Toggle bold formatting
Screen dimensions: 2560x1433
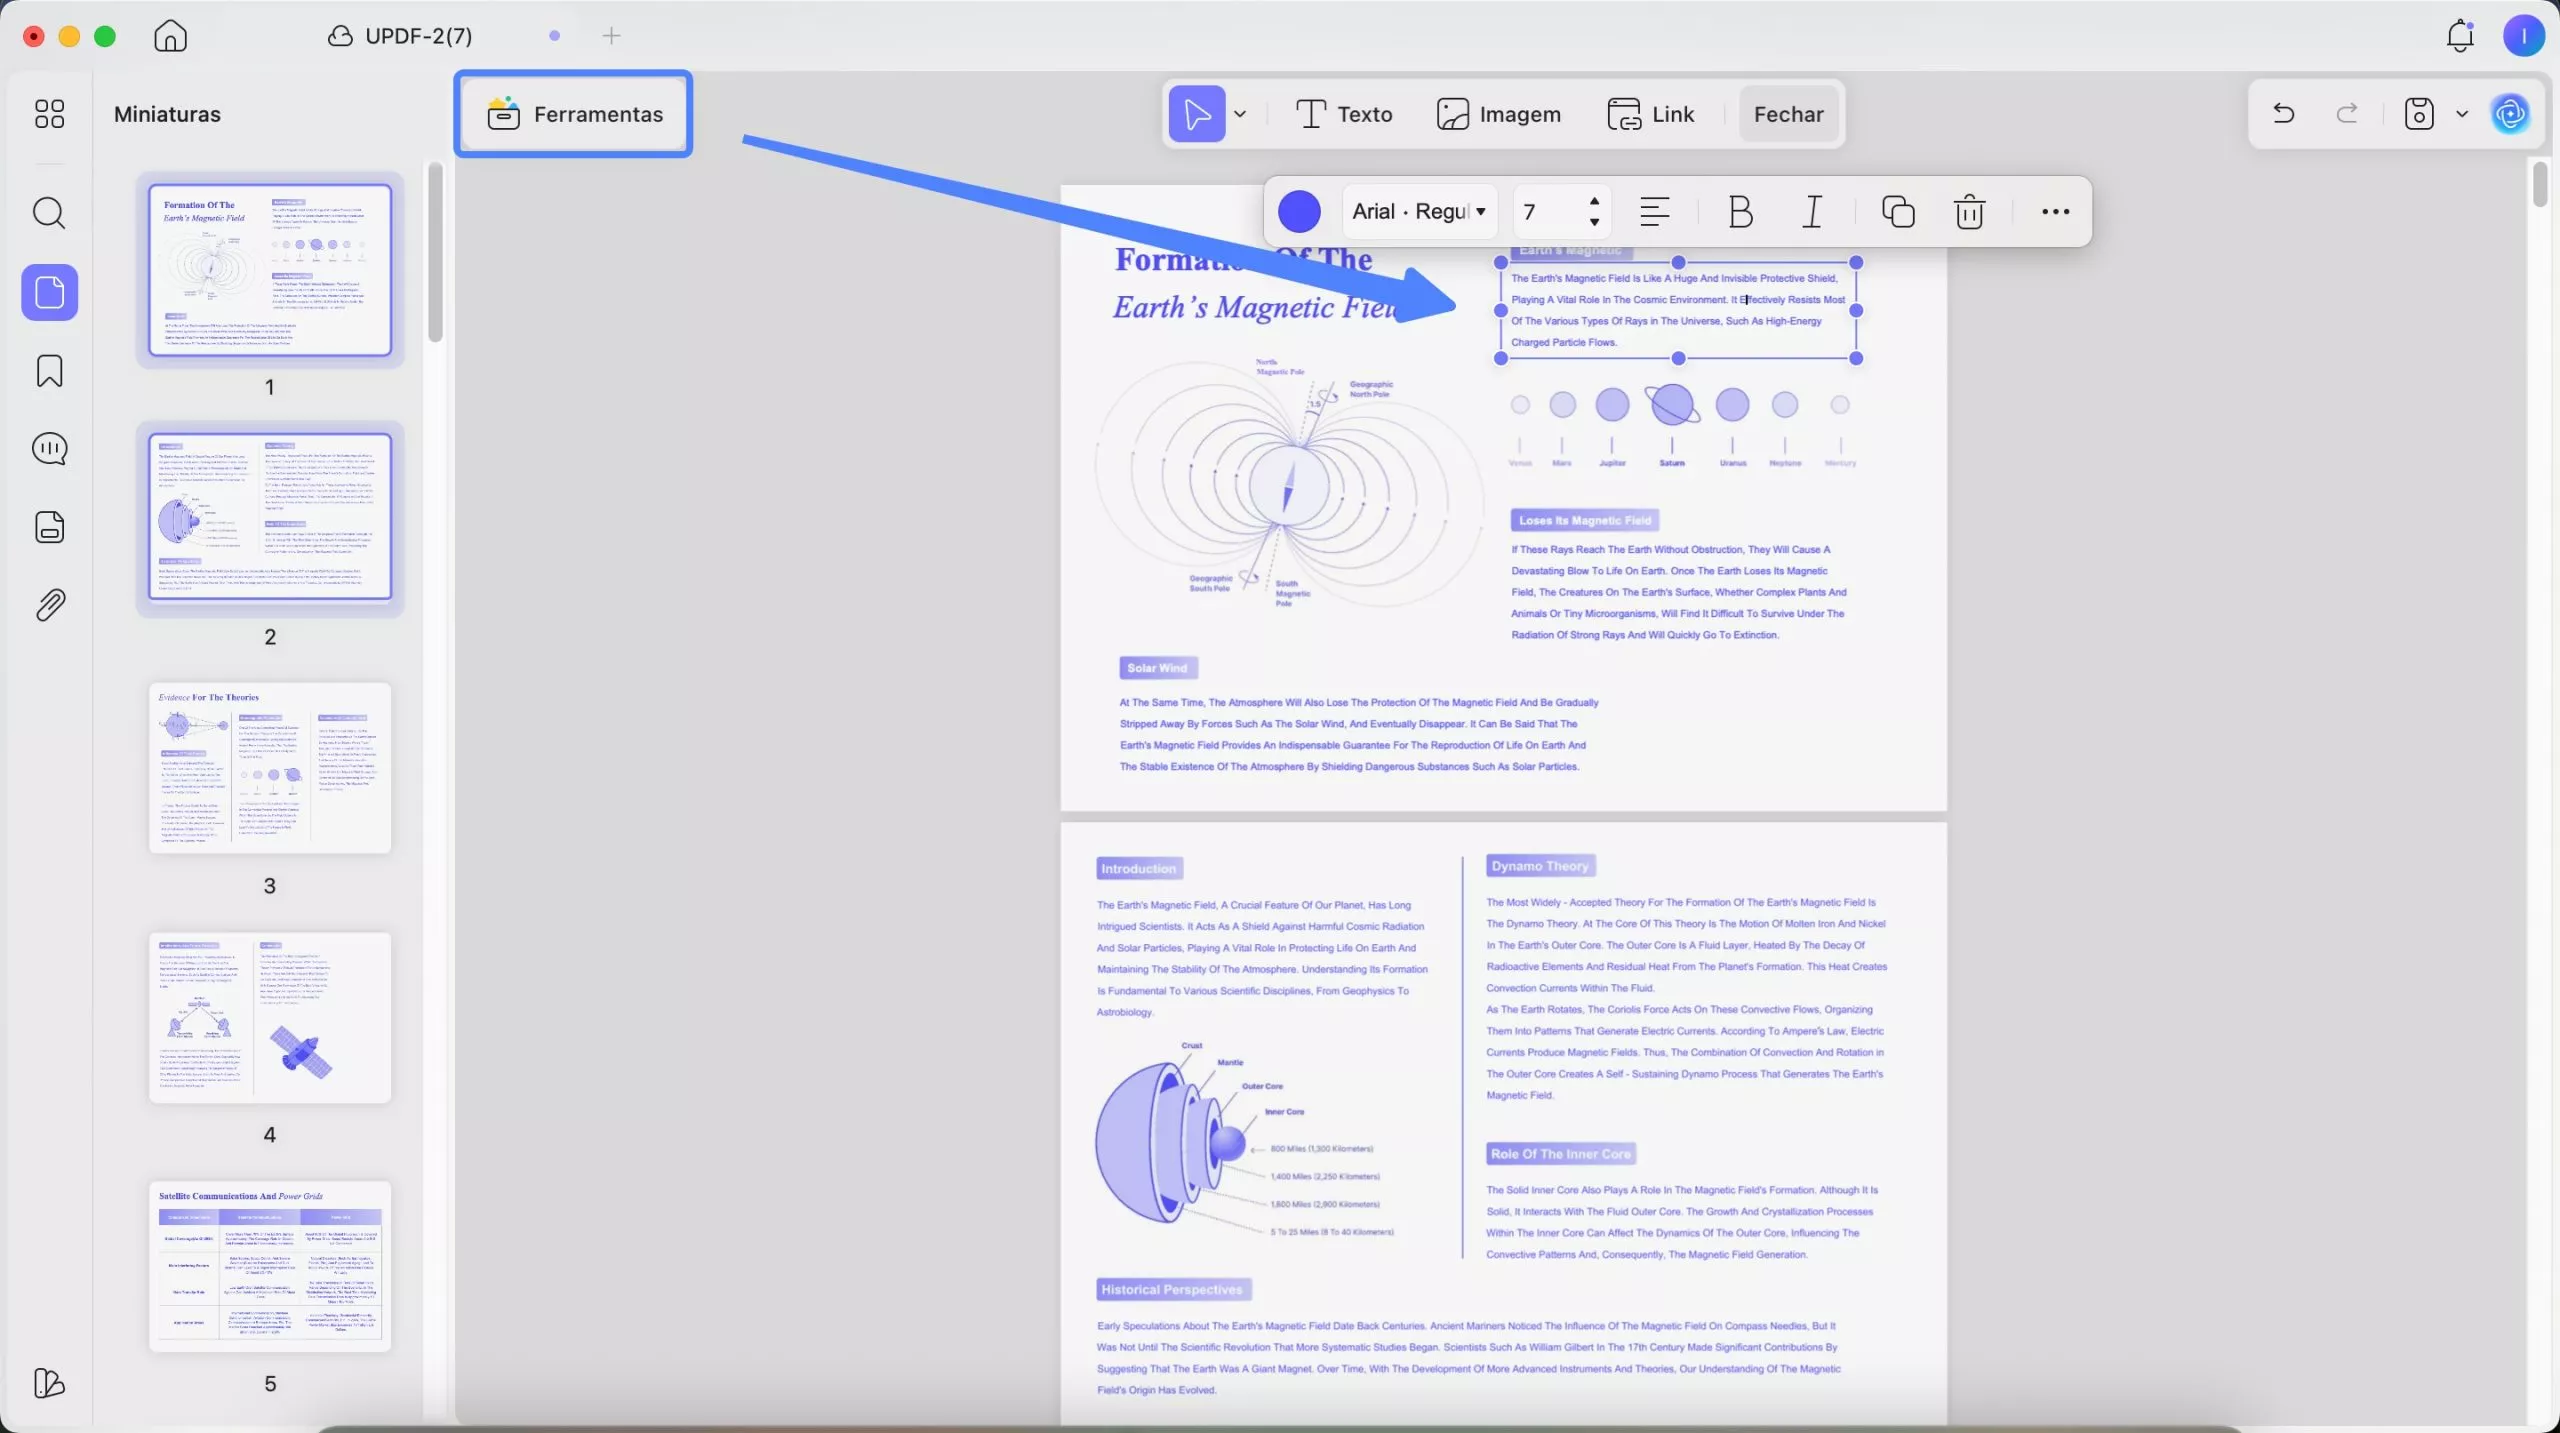[x=1740, y=212]
